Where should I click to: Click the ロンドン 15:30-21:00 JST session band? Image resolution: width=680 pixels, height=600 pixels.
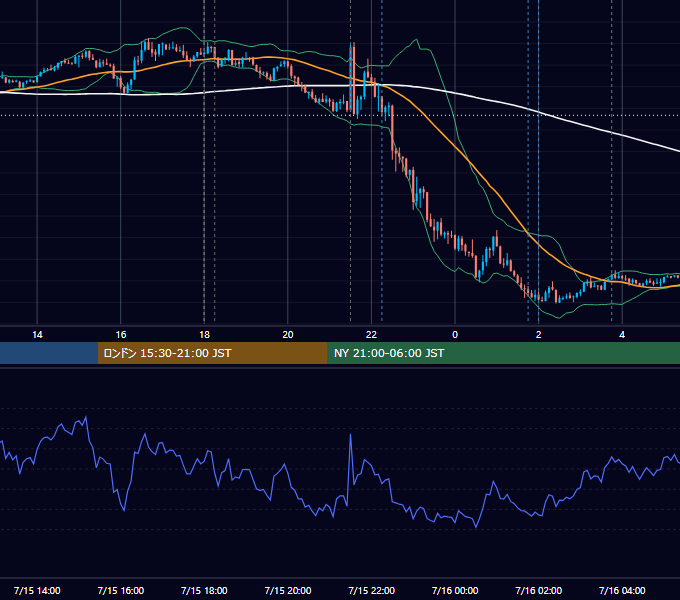[212, 353]
